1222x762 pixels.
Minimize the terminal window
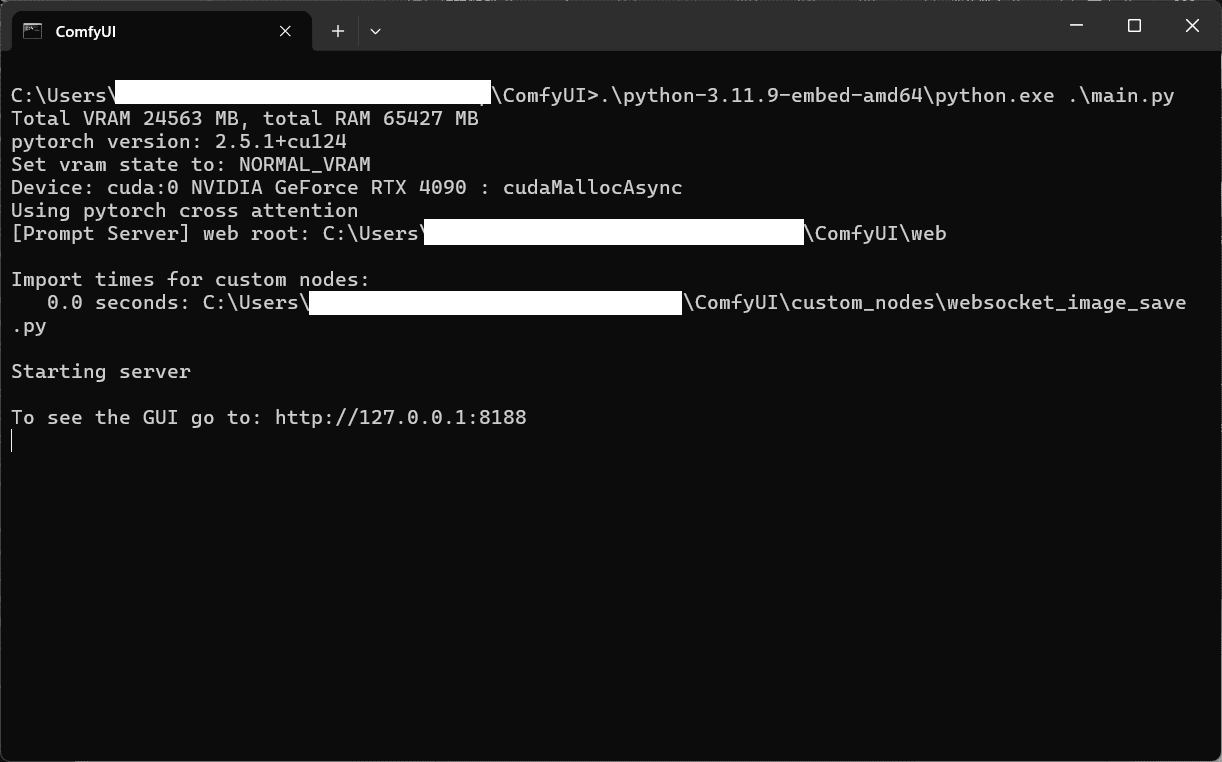coord(1076,26)
